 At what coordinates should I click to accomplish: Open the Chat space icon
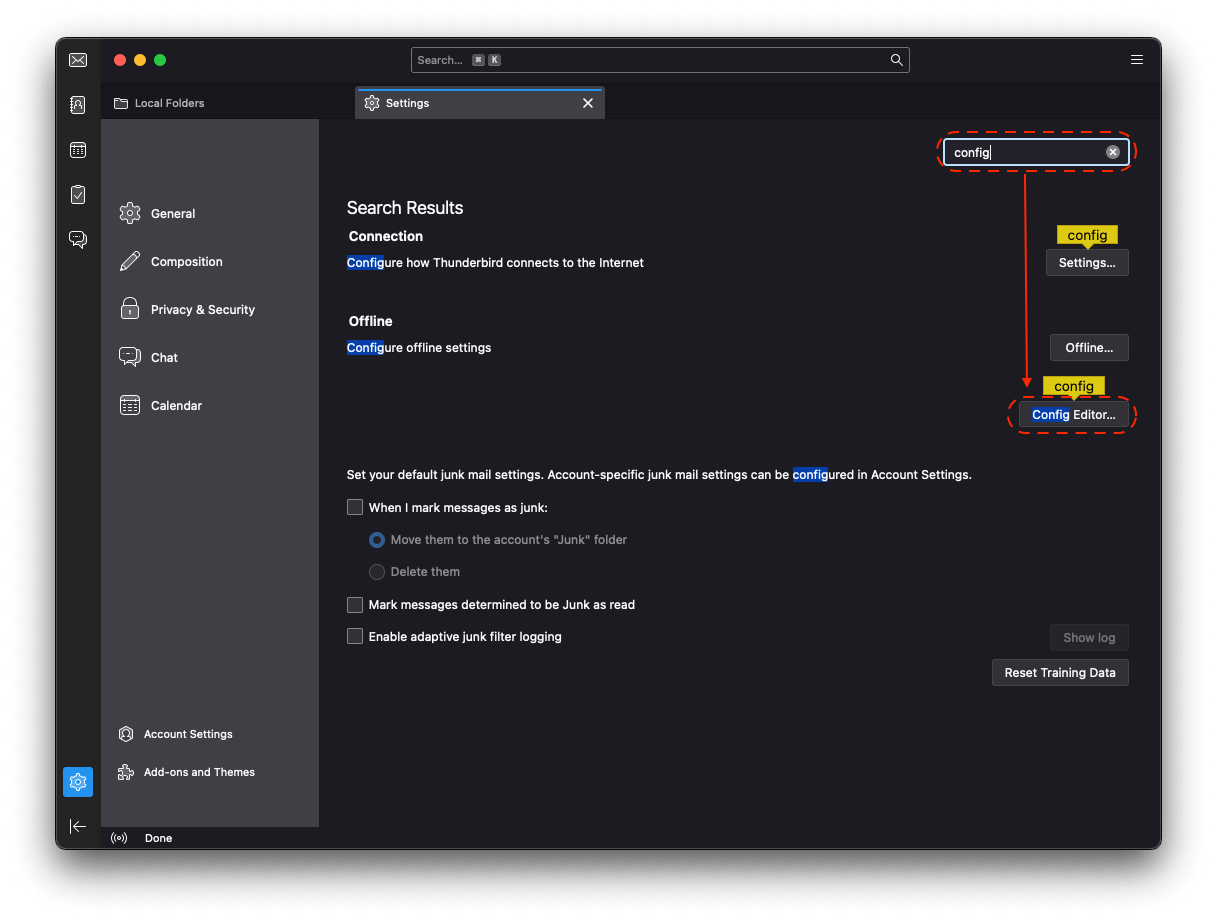[78, 239]
